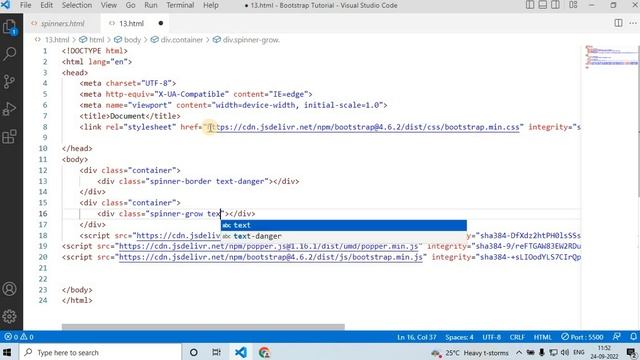The height and width of the screenshot is (360, 640).
Task: Click the Spaces: 4 indentation status
Action: click(x=459, y=337)
